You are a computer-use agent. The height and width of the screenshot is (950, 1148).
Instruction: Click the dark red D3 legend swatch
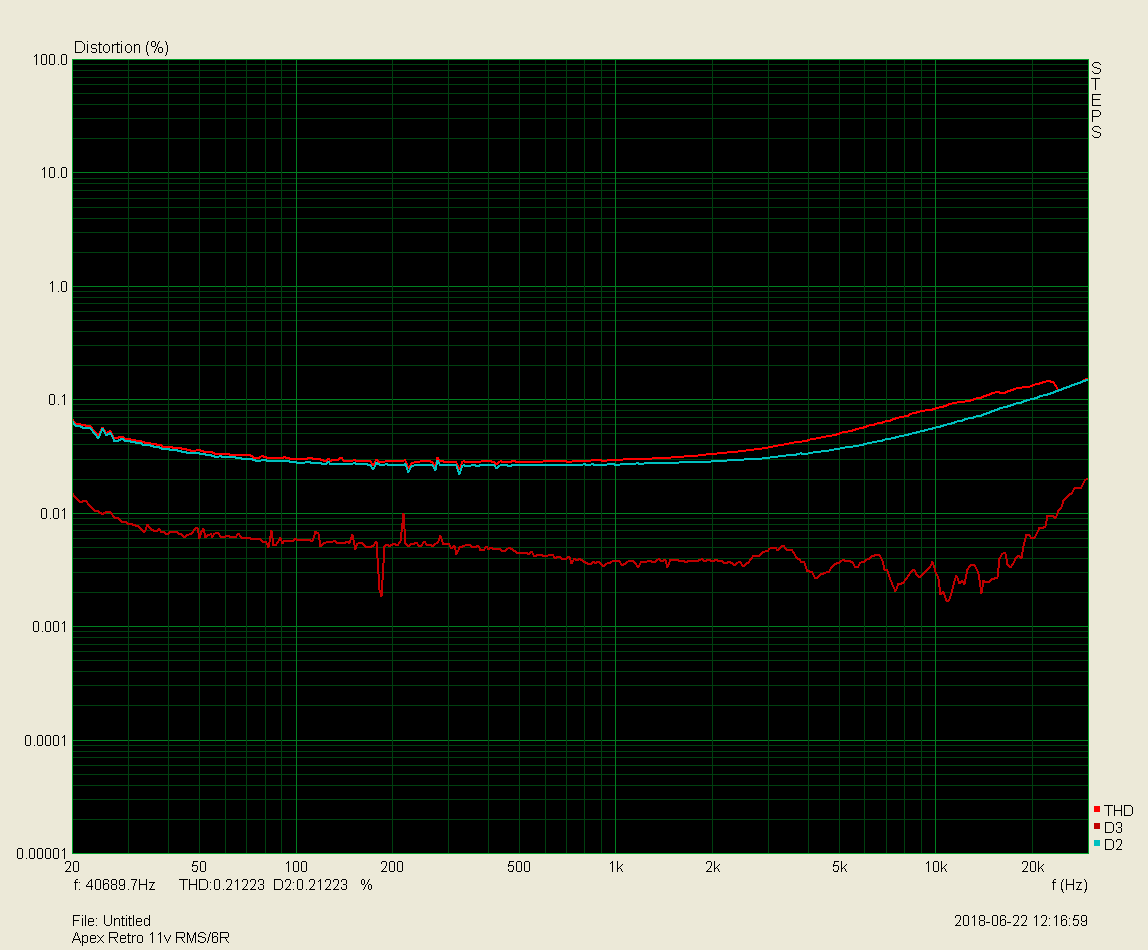pyautogui.click(x=1097, y=826)
